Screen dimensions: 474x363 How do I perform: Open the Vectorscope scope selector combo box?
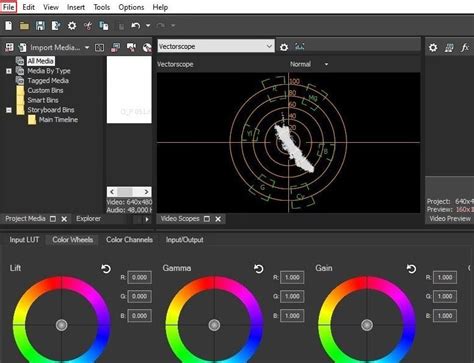click(x=216, y=46)
